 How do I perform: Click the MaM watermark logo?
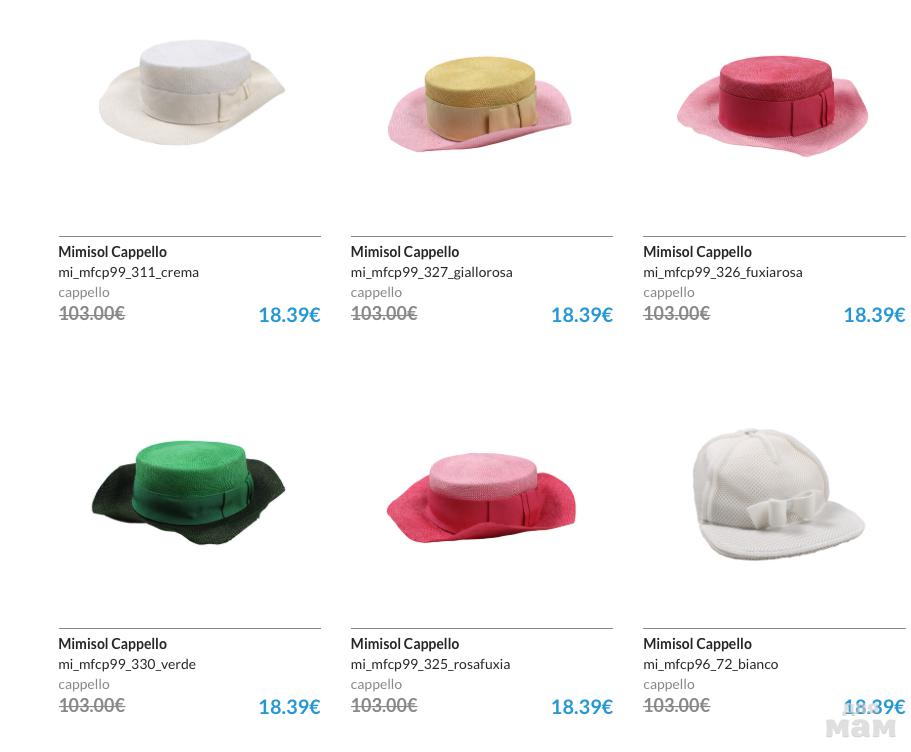pyautogui.click(x=860, y=727)
